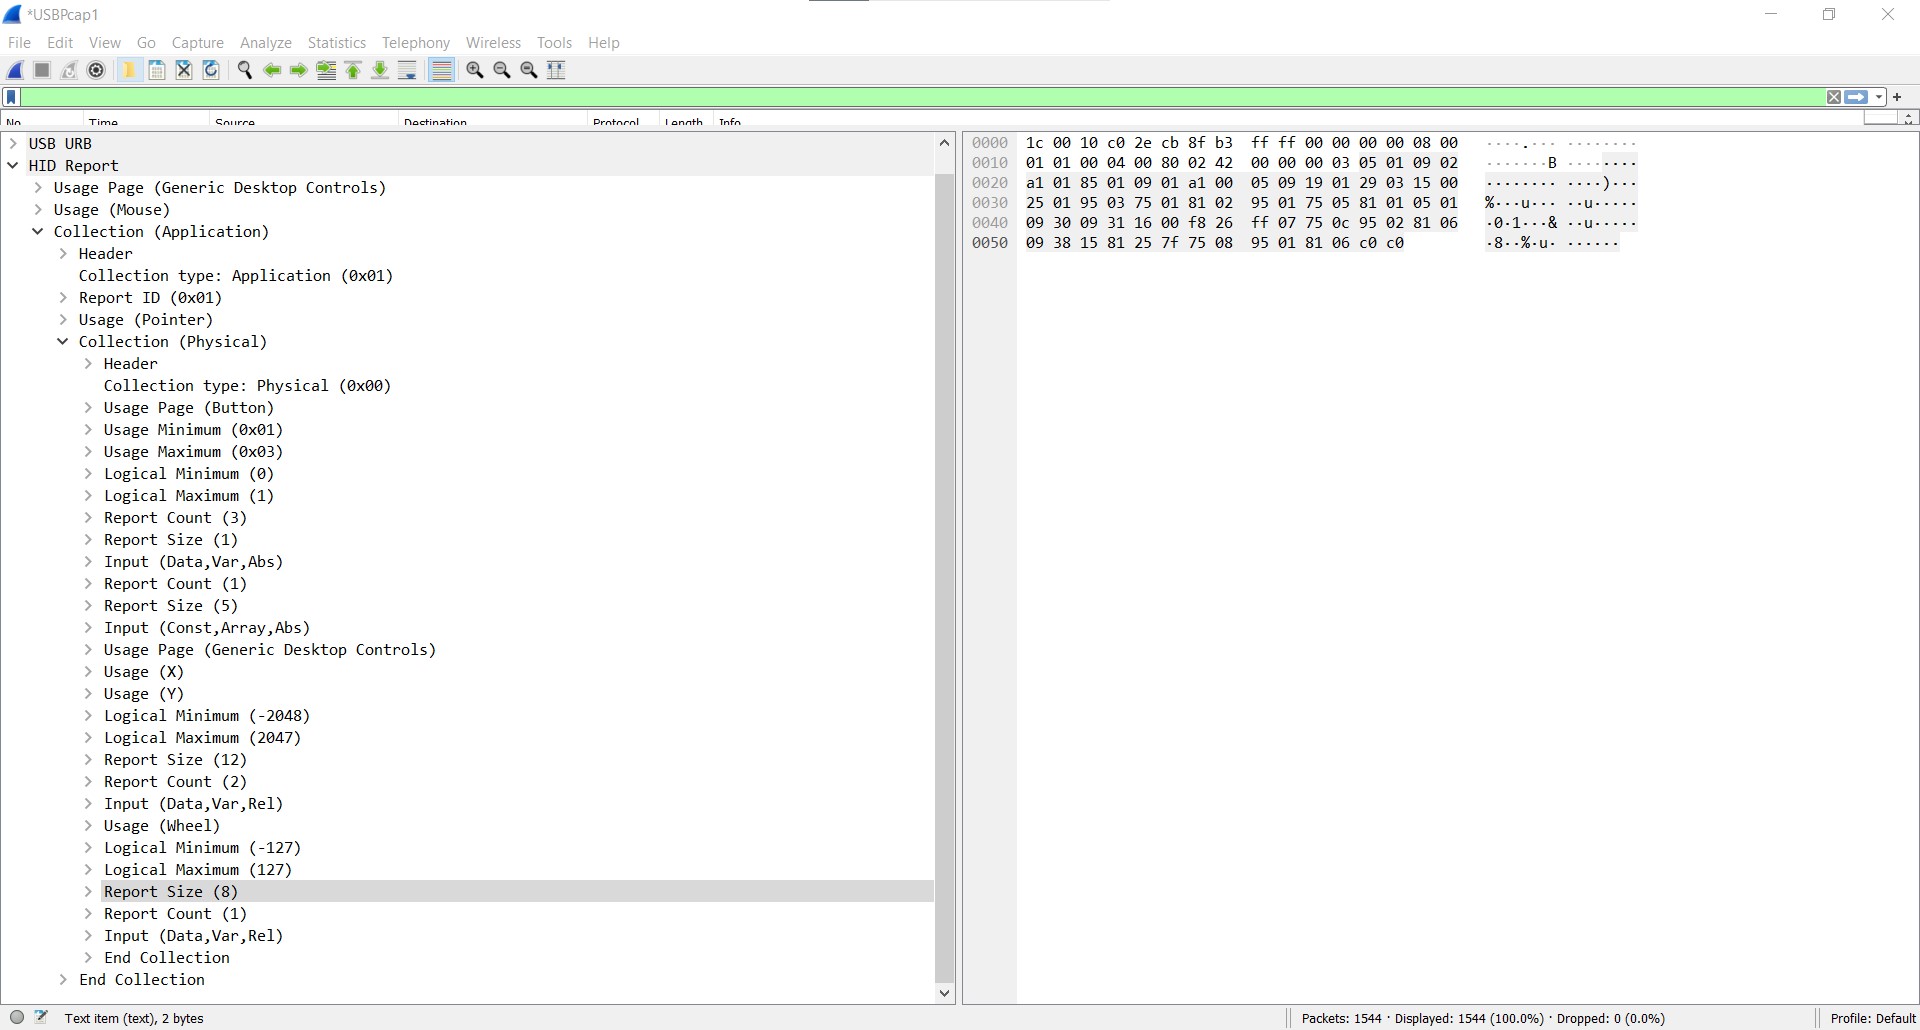Click the display filter input field
Image resolution: width=1920 pixels, height=1030 pixels.
tap(922, 97)
